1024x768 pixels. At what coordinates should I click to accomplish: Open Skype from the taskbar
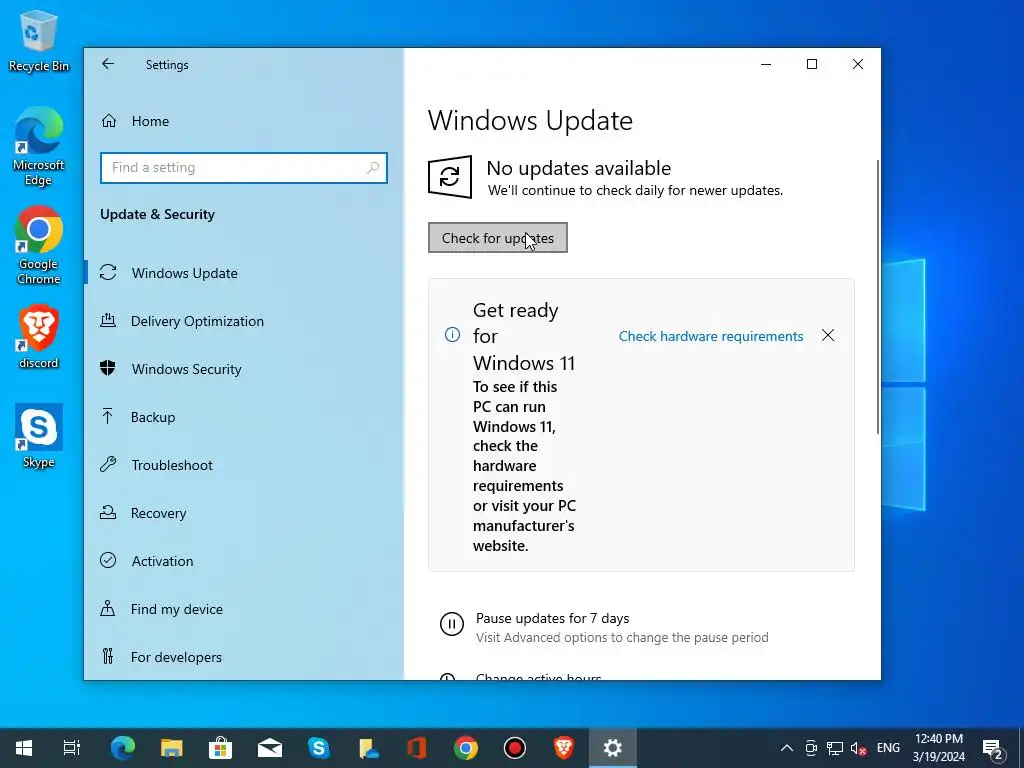click(x=319, y=748)
